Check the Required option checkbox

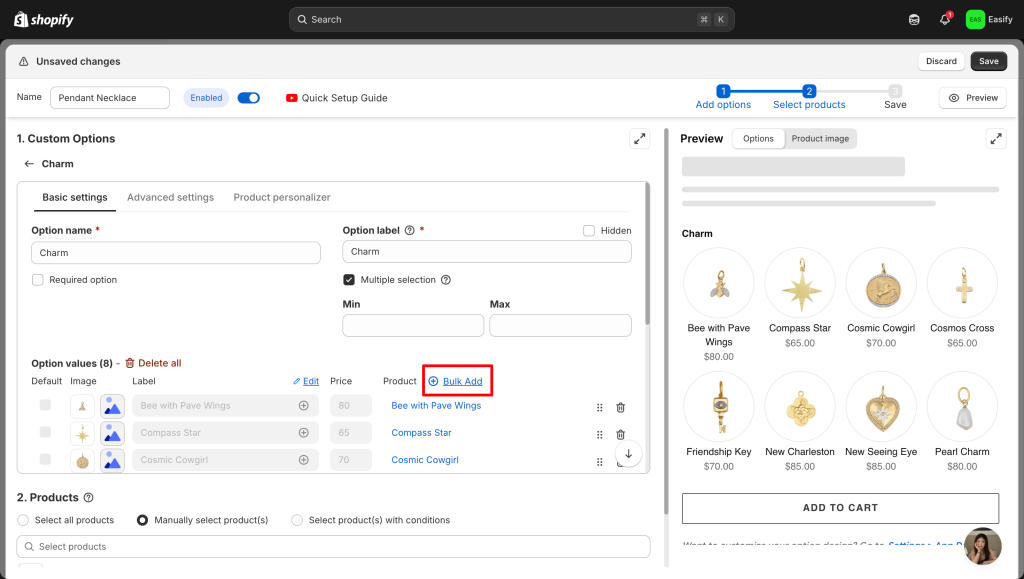tap(38, 280)
